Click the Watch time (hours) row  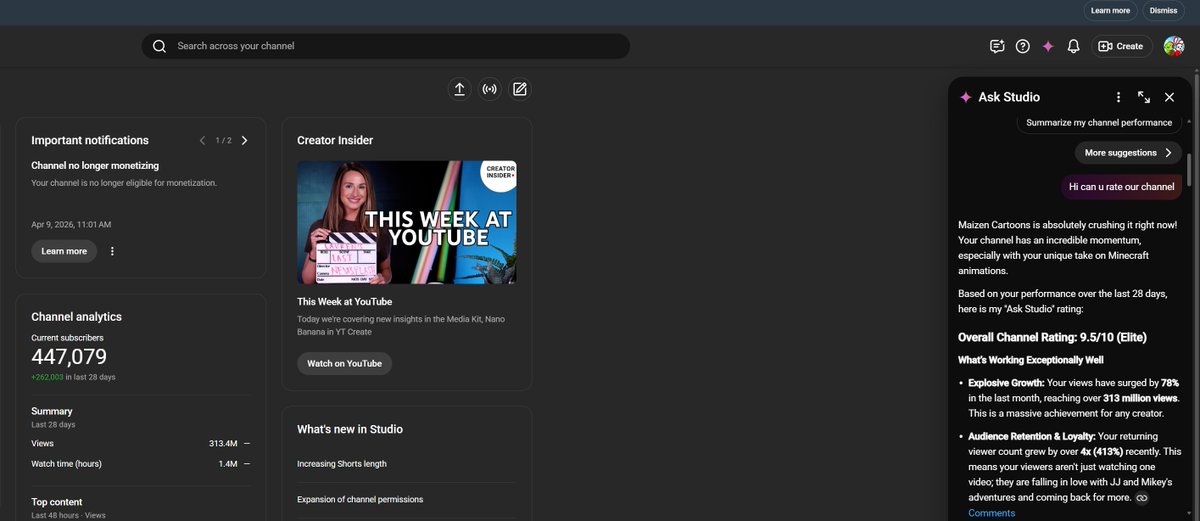point(141,463)
